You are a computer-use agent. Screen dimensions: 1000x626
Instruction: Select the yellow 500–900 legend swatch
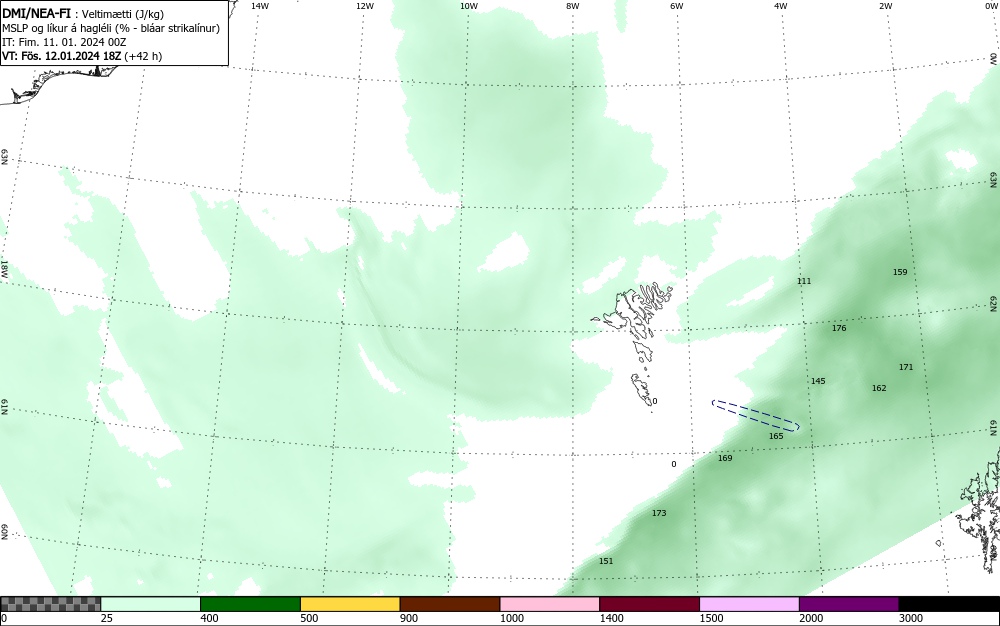point(350,604)
